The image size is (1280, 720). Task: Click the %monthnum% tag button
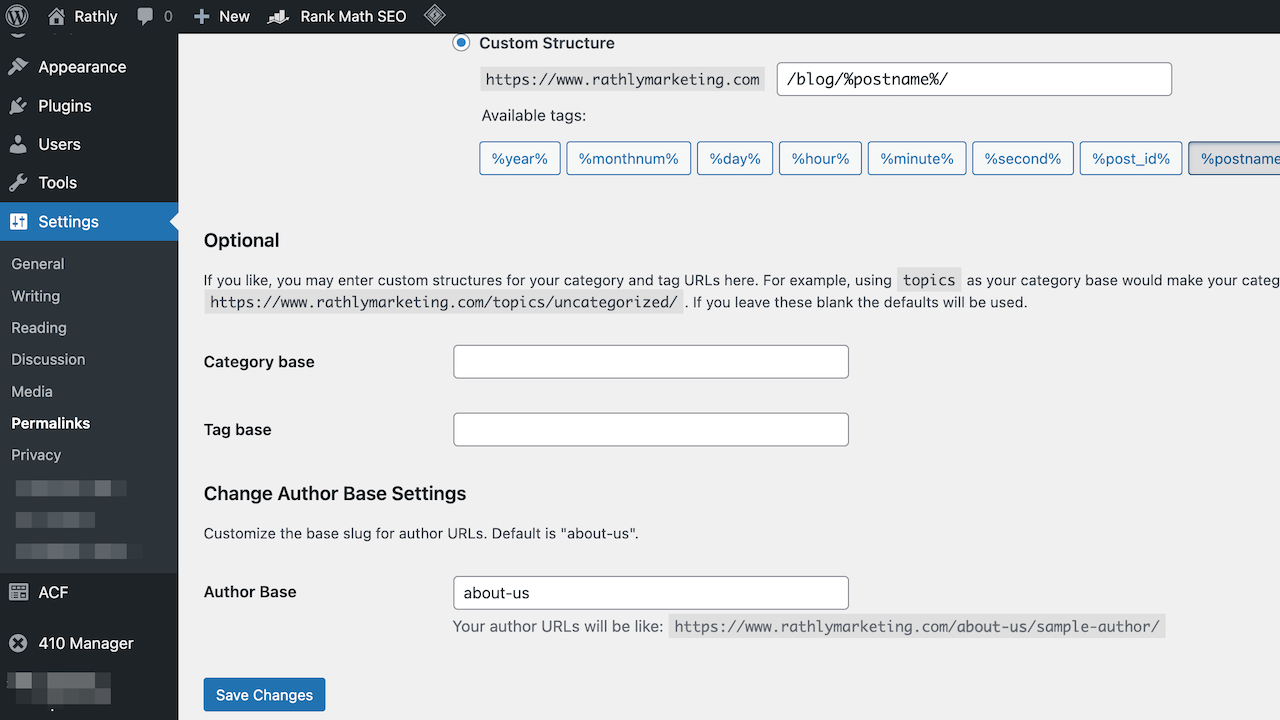pyautogui.click(x=628, y=158)
